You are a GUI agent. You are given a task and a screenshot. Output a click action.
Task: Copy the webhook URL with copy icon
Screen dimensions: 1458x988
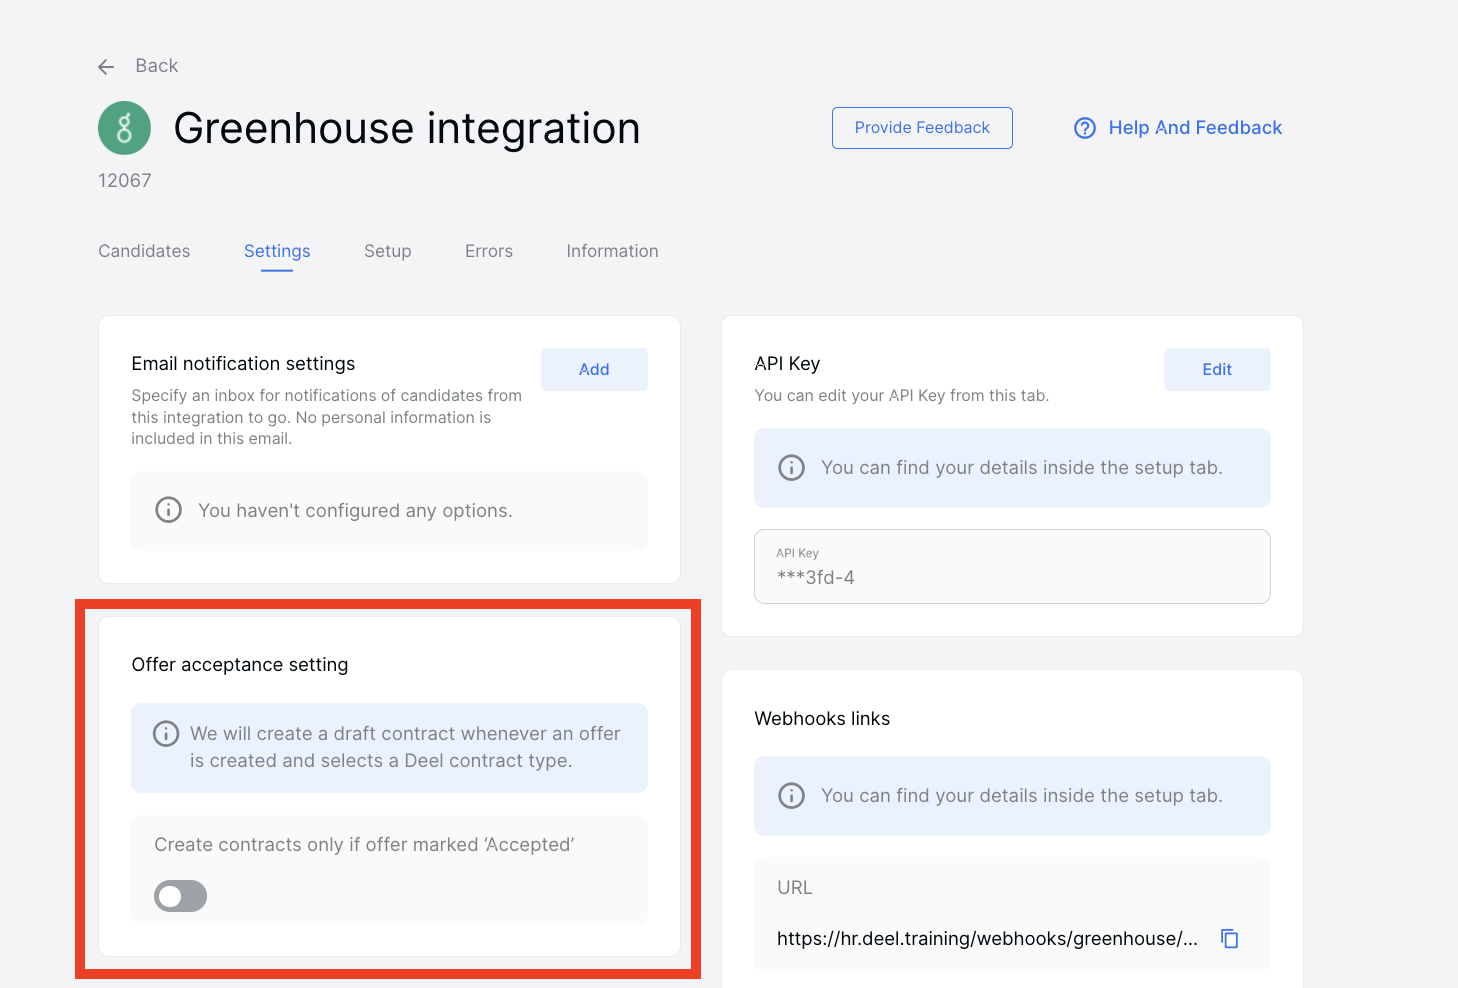coord(1230,938)
